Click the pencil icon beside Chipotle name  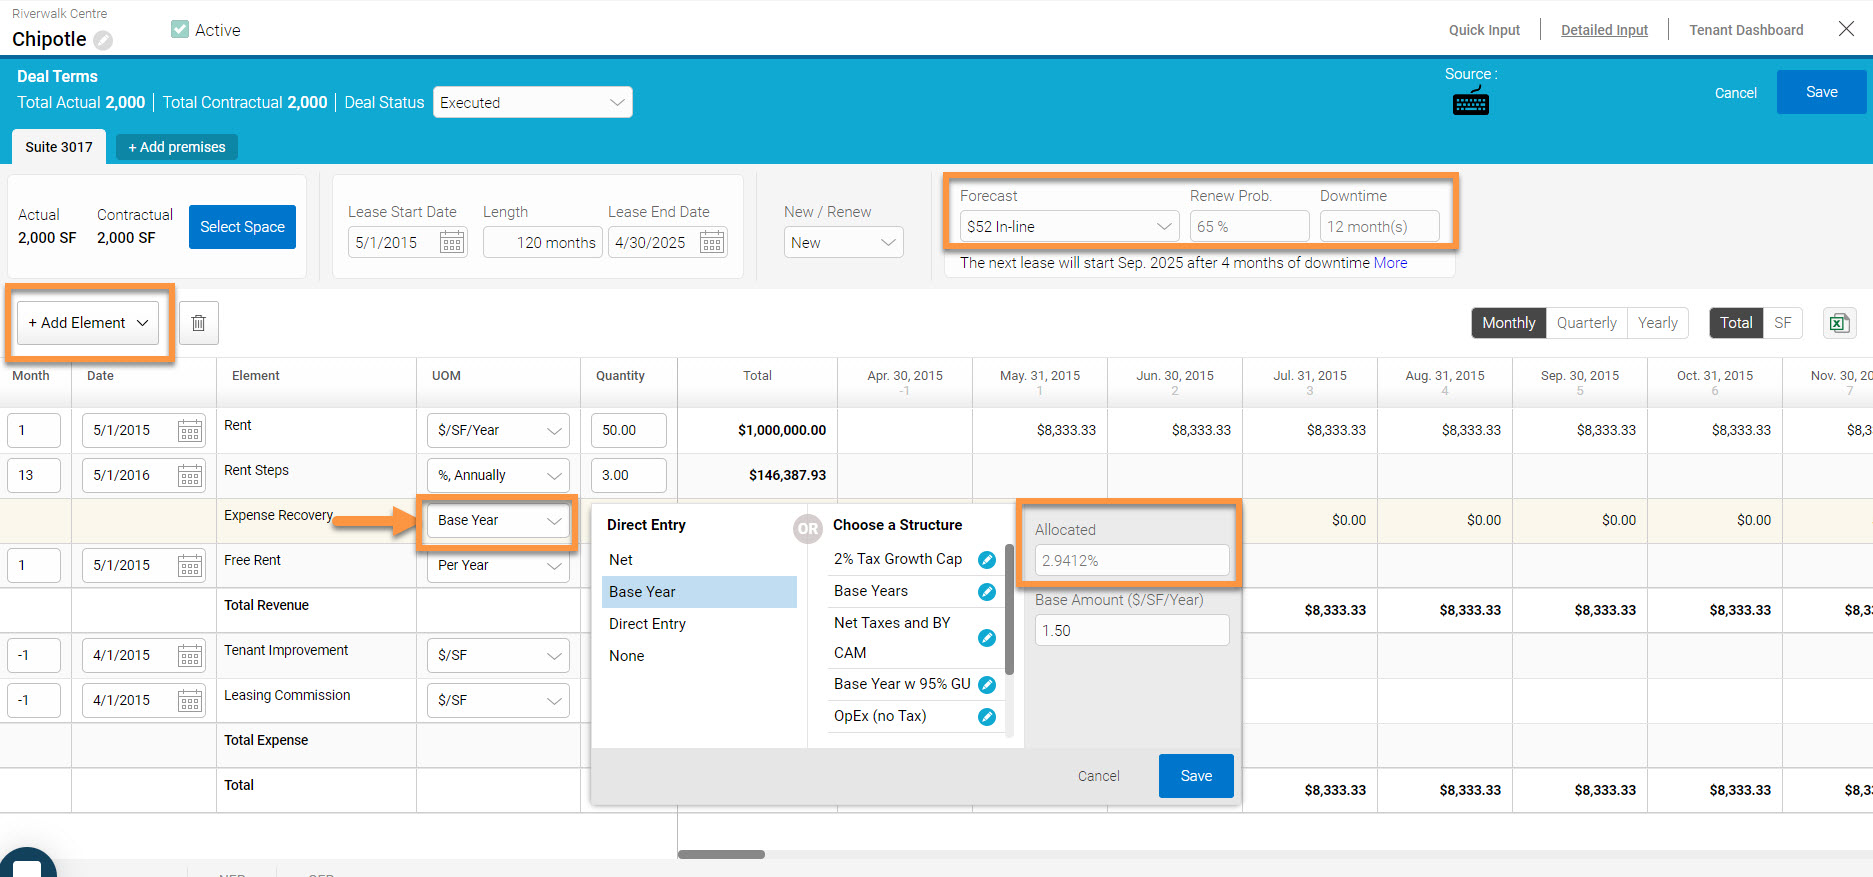tap(103, 40)
